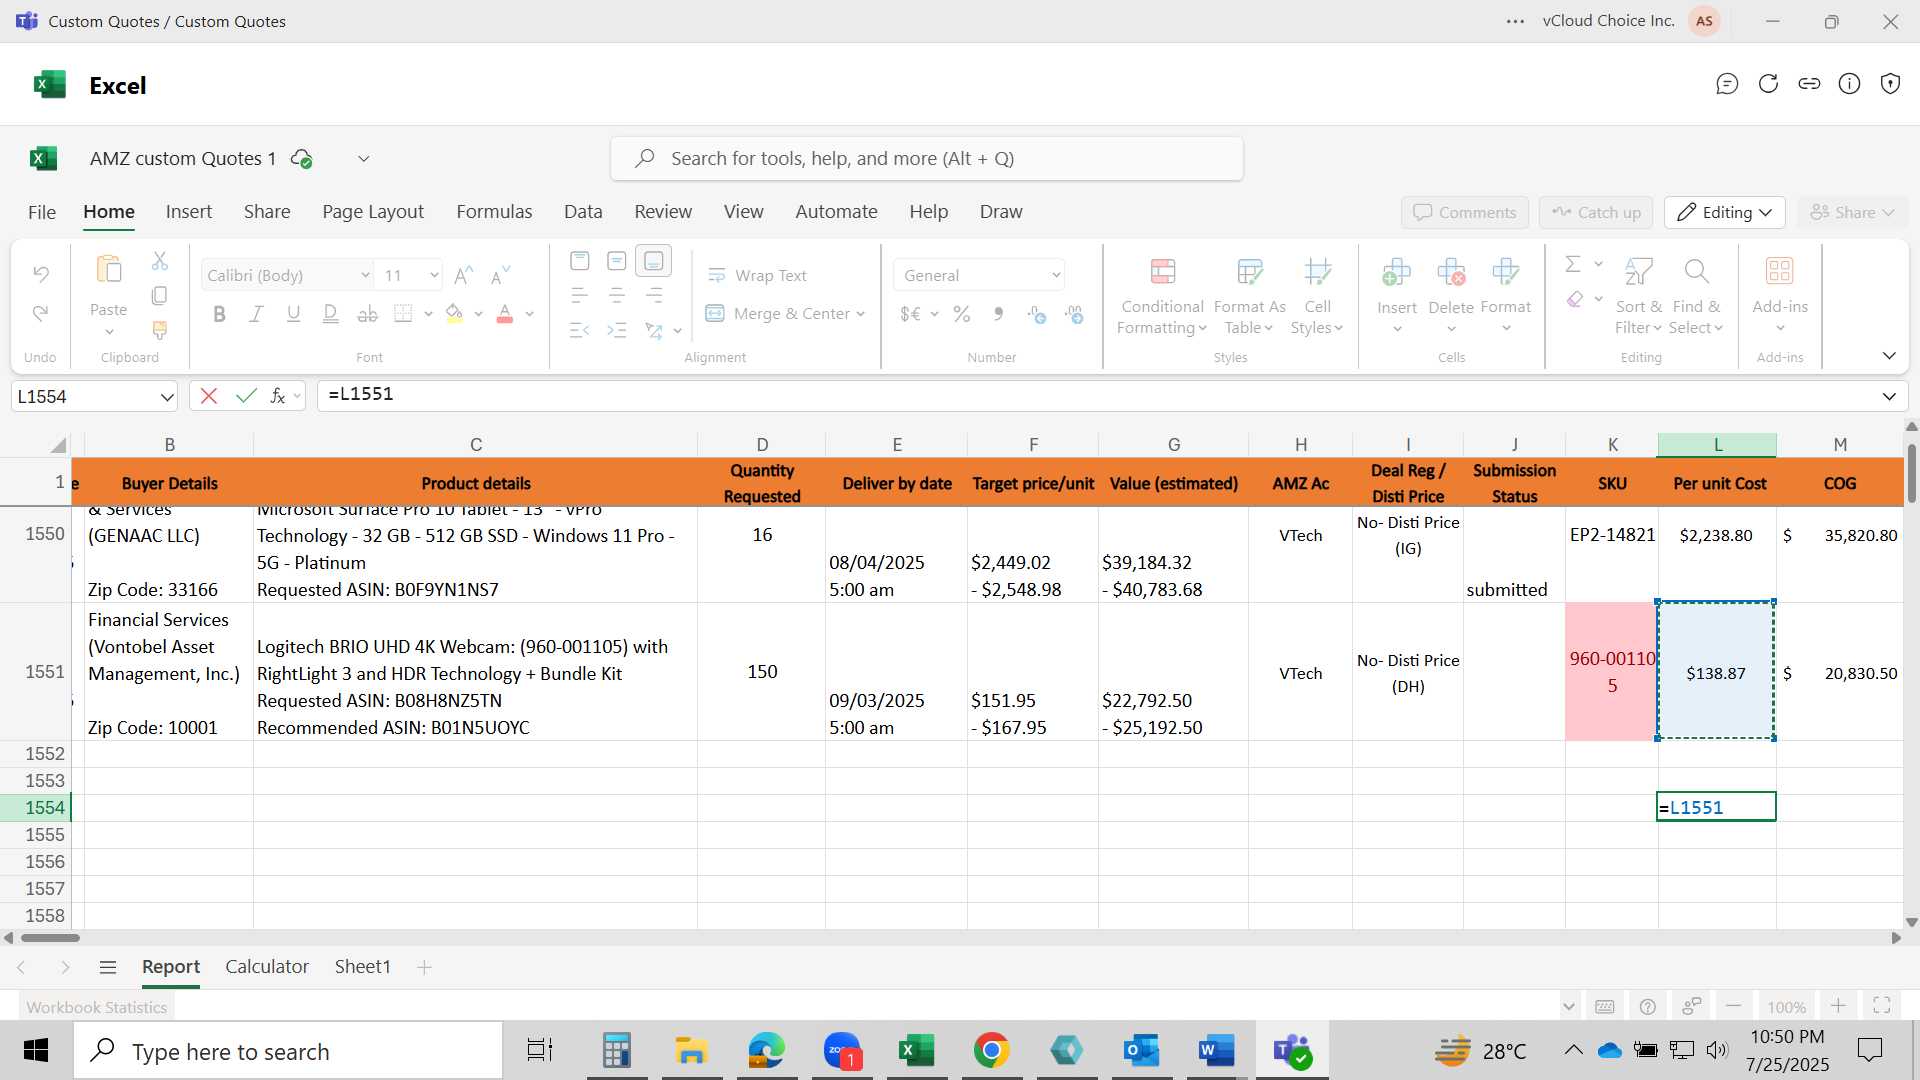Open the Teams chat bubble icon
Viewport: 1920px width, 1080px height.
tap(1727, 84)
